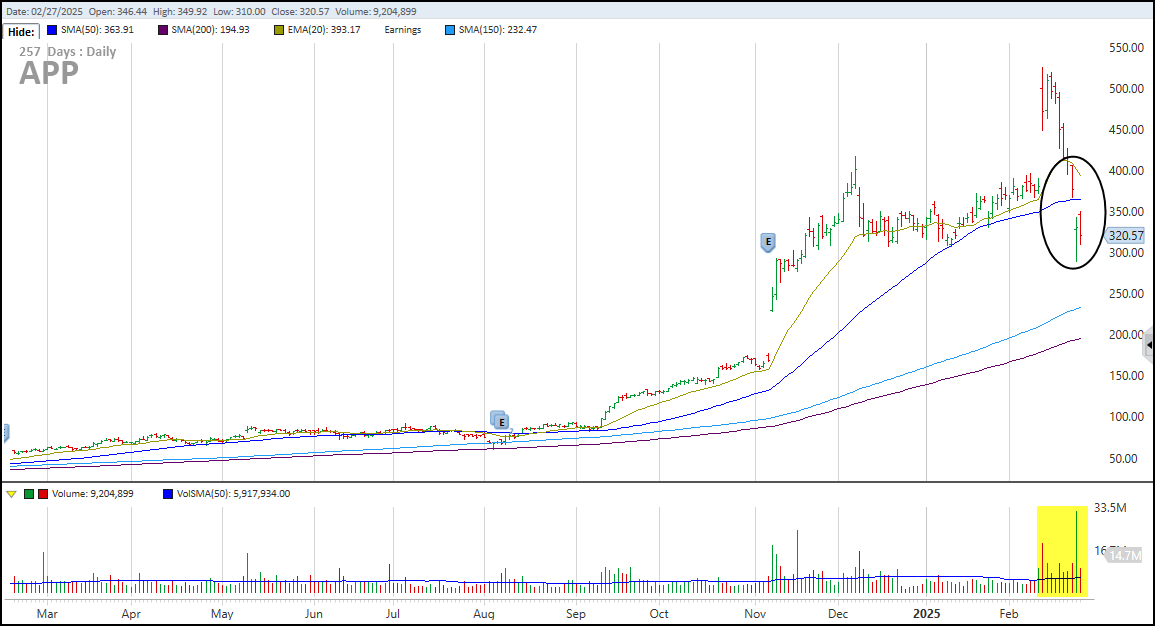1155x626 pixels.
Task: Select the SMA(50): 363.91 indicator label
Action: pyautogui.click(x=97, y=30)
